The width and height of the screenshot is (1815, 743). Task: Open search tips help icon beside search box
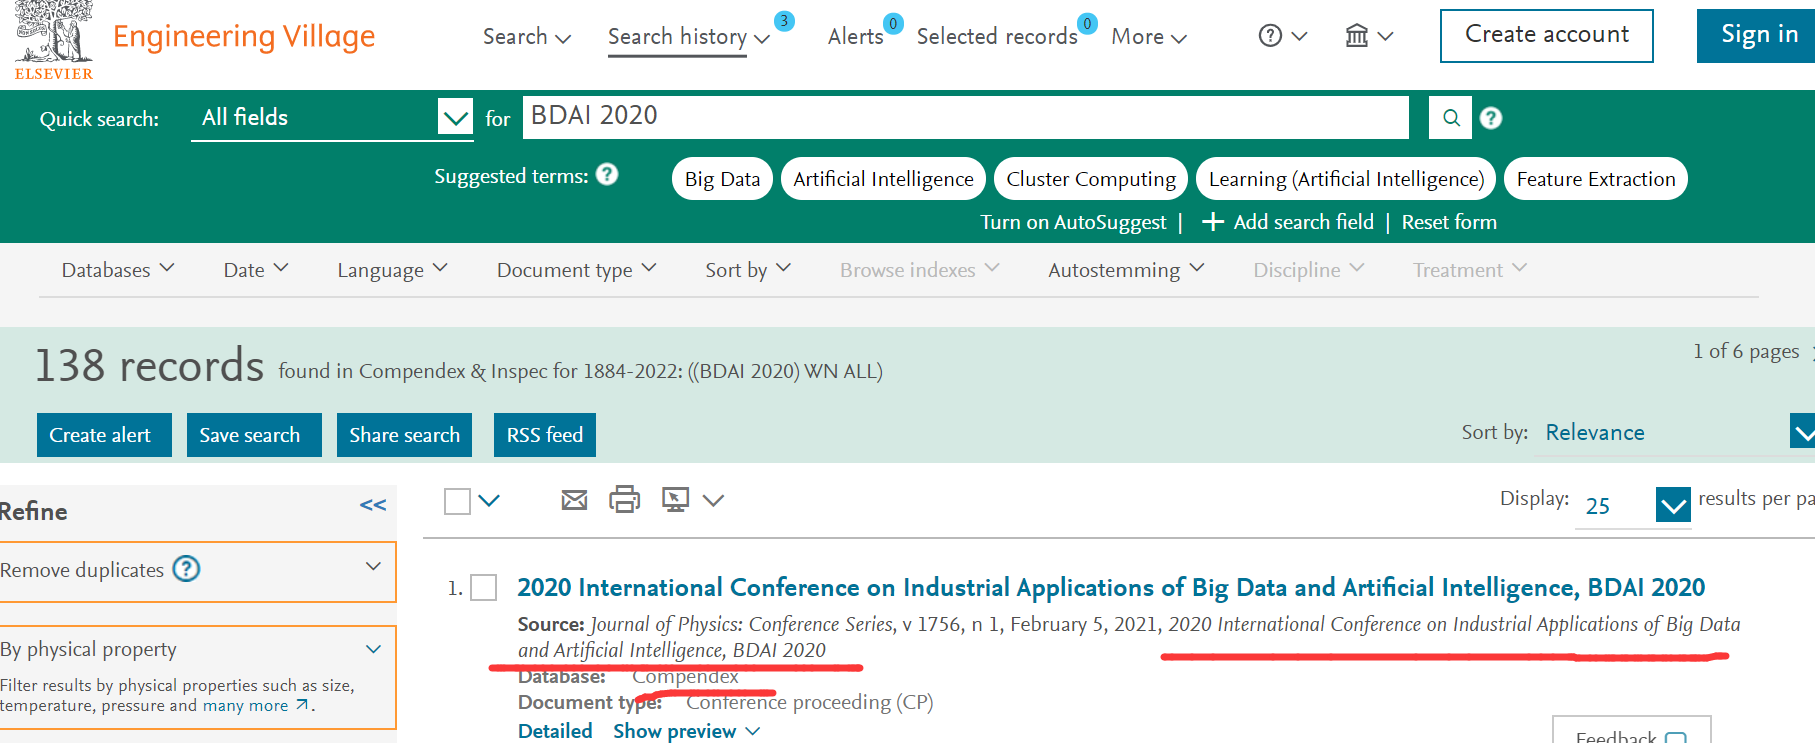[x=1491, y=118]
